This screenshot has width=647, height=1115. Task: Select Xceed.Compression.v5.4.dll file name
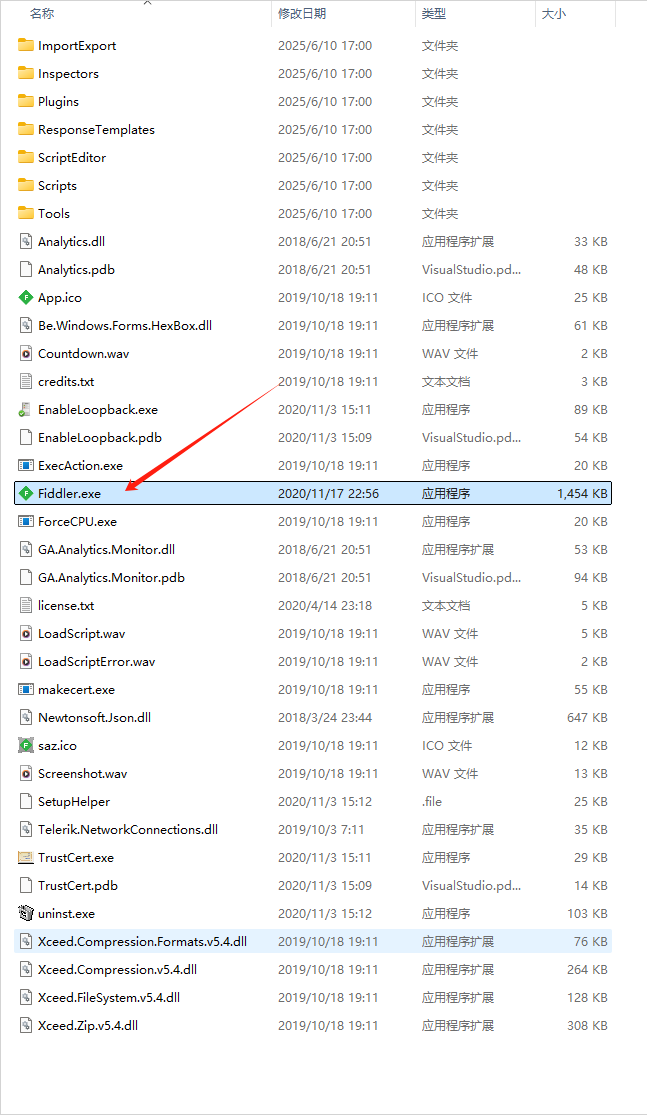coord(117,969)
